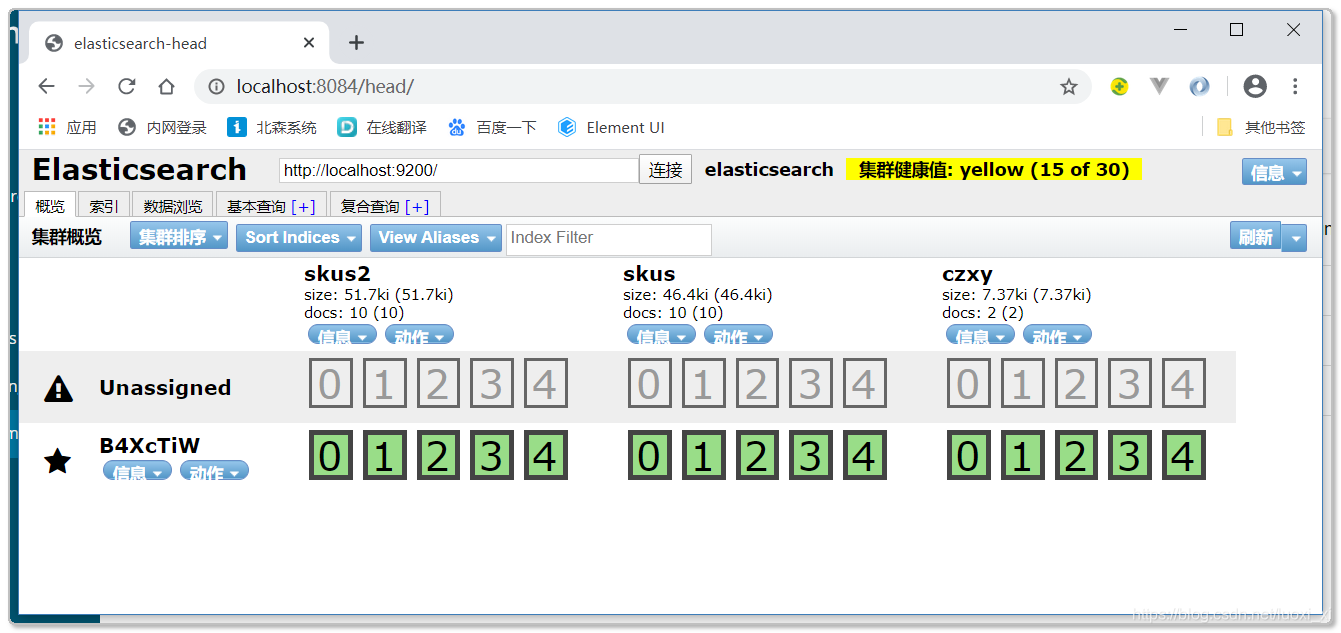Open skus2 index 信息 dropdown
The image size is (1341, 633).
pyautogui.click(x=342, y=335)
